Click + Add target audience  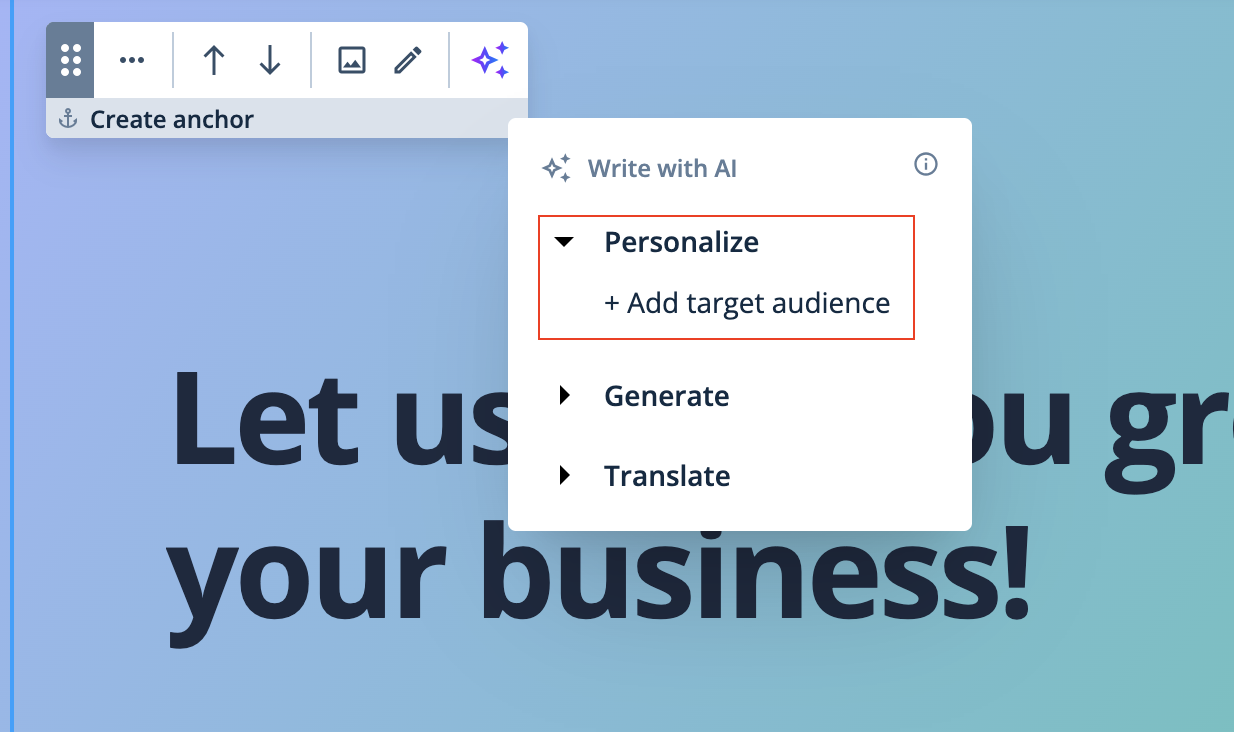747,303
